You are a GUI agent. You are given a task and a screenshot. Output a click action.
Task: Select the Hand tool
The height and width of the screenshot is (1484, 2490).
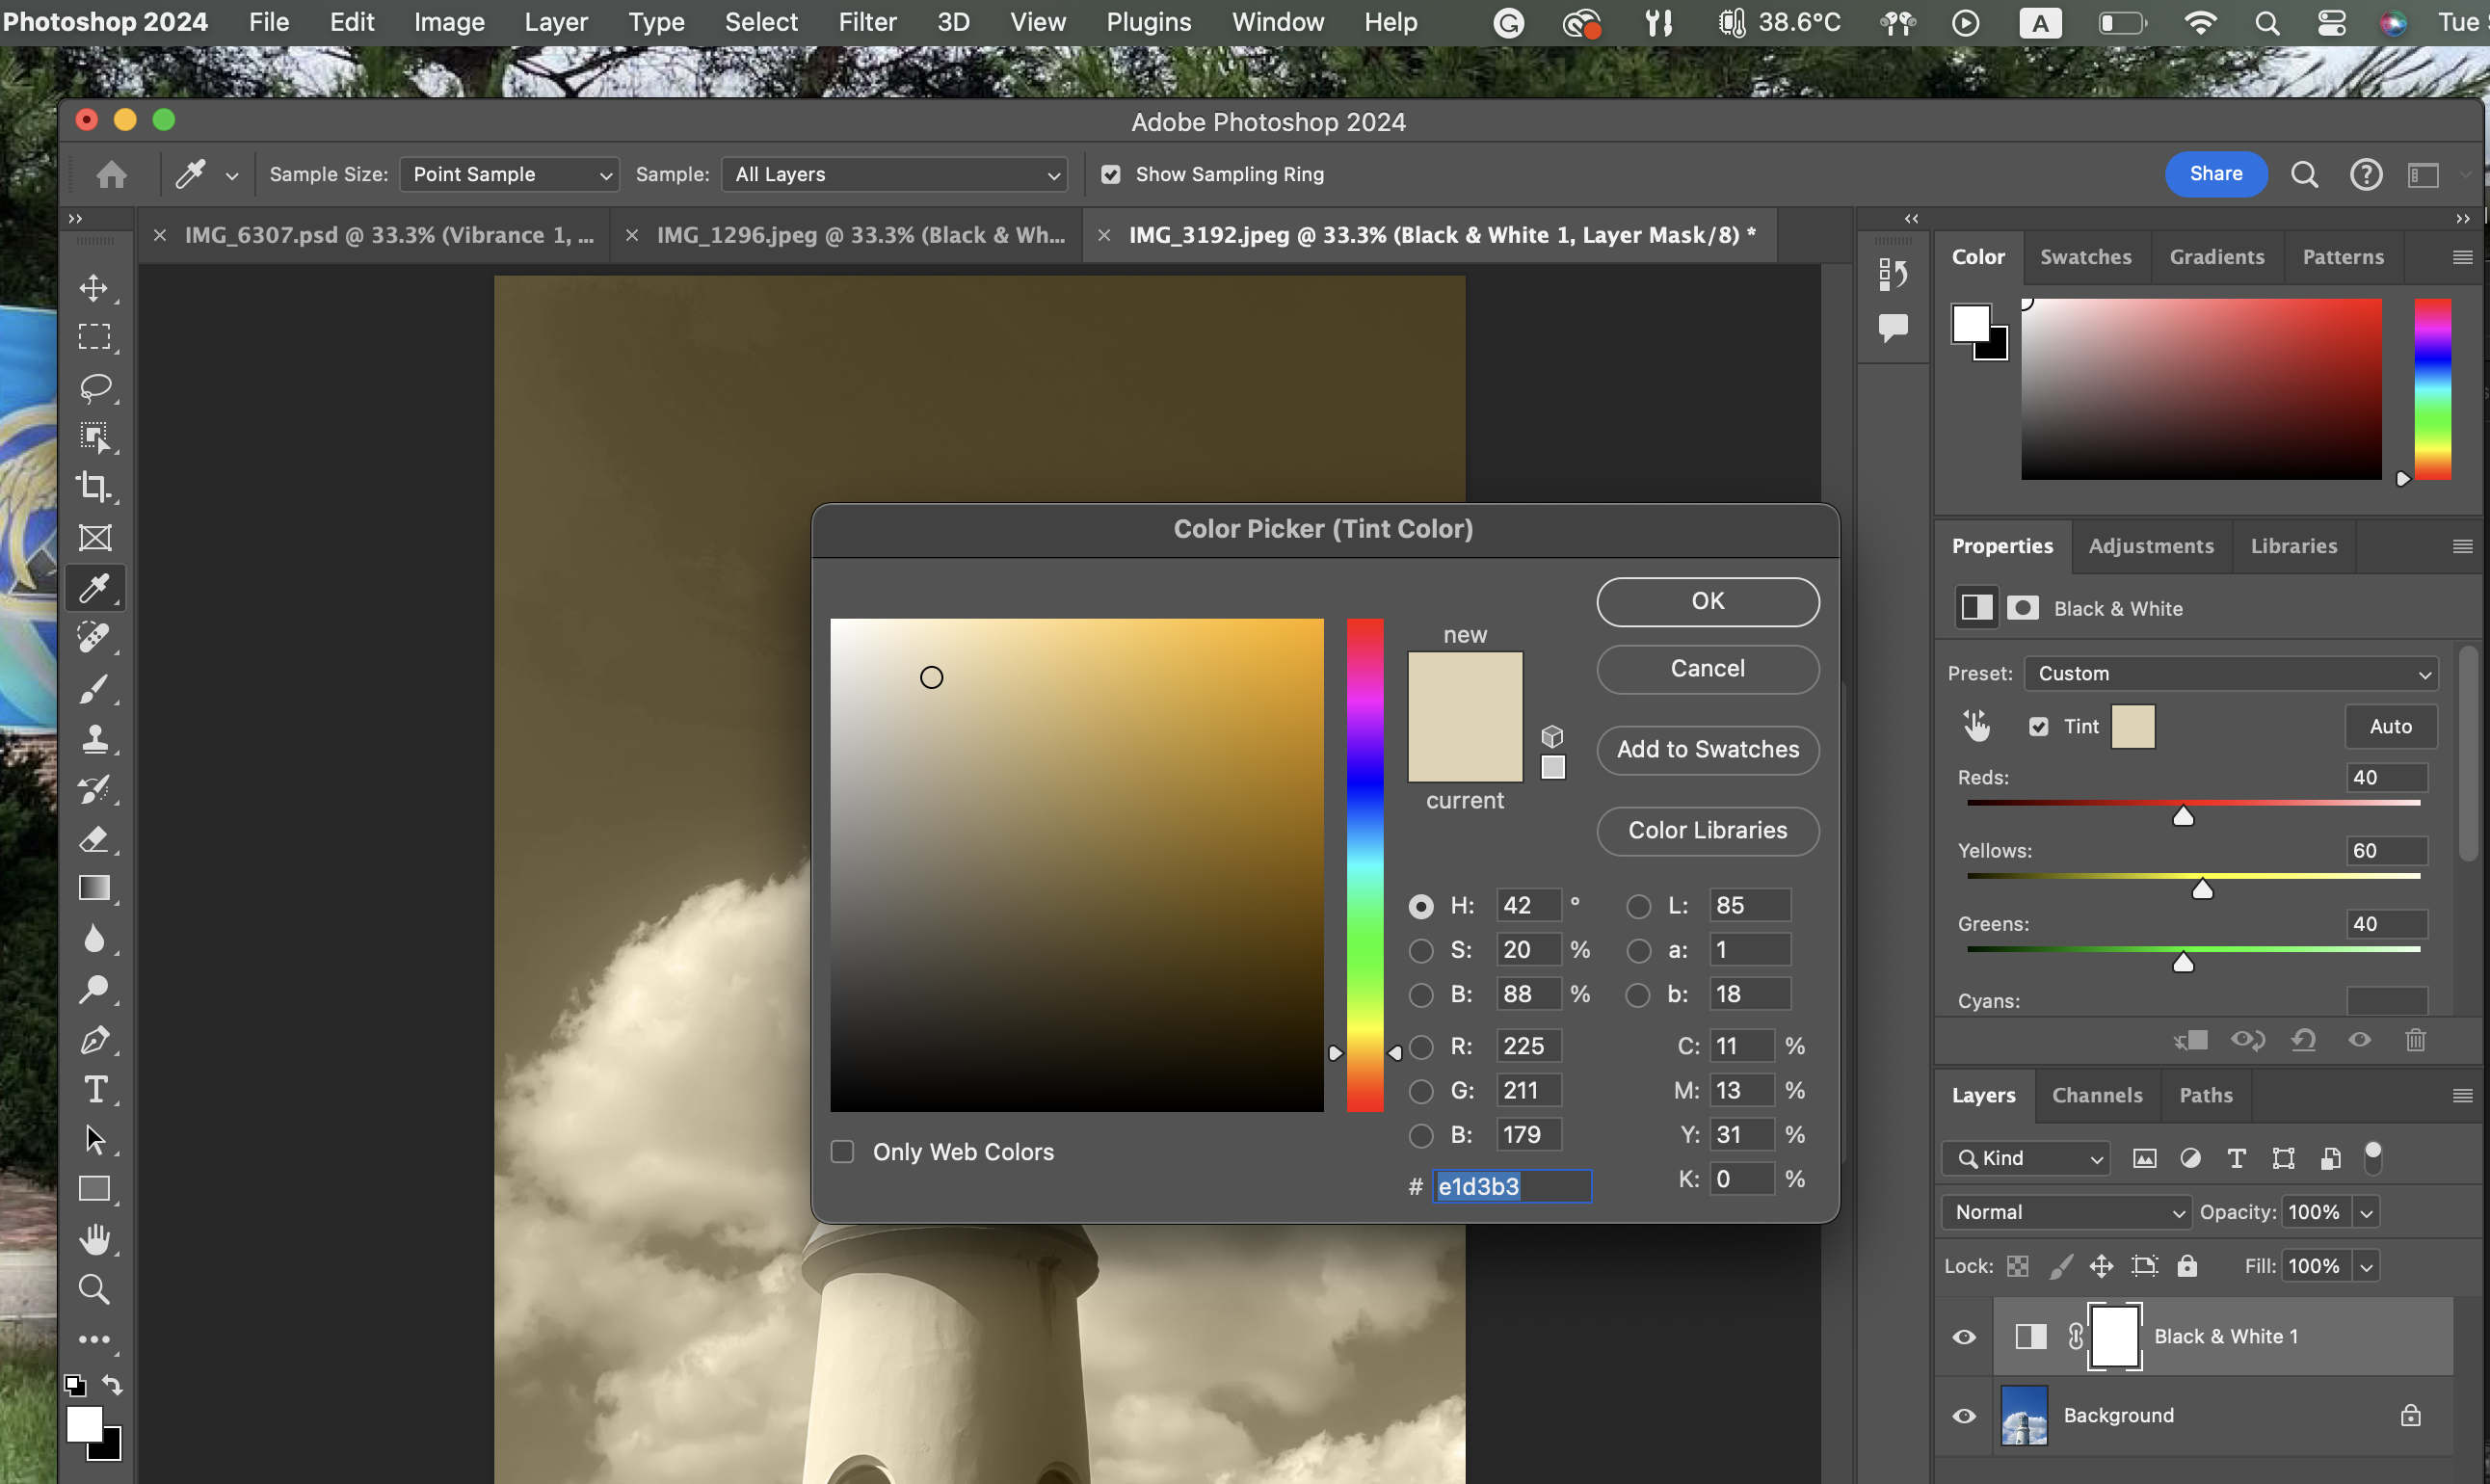coord(94,1239)
